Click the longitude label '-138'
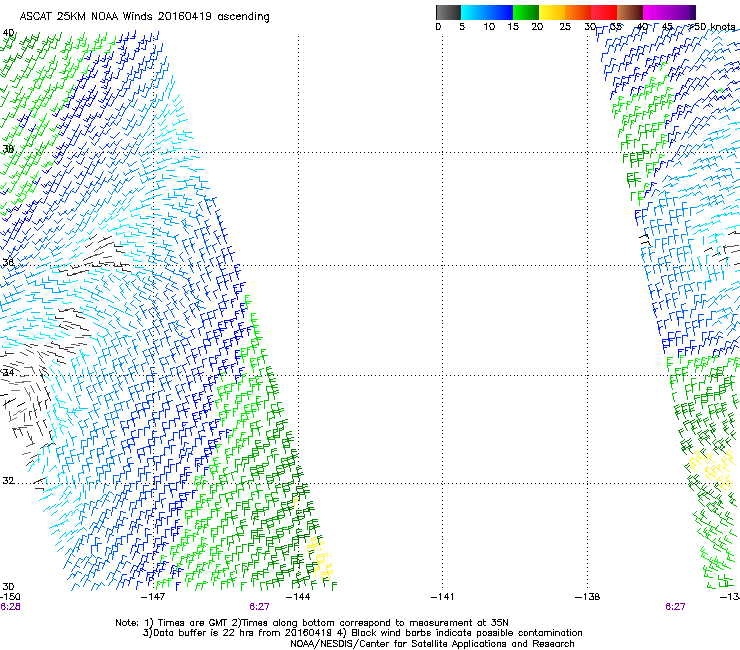740x650 pixels. (x=588, y=597)
